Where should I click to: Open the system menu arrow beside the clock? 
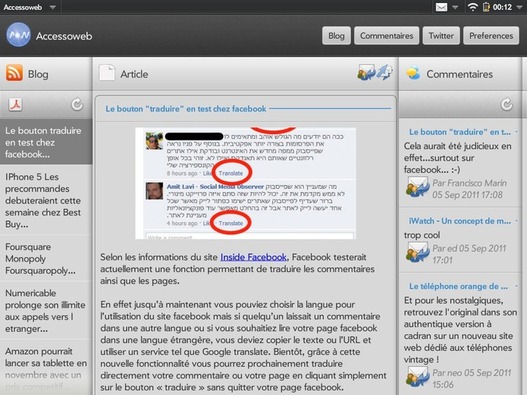519,7
